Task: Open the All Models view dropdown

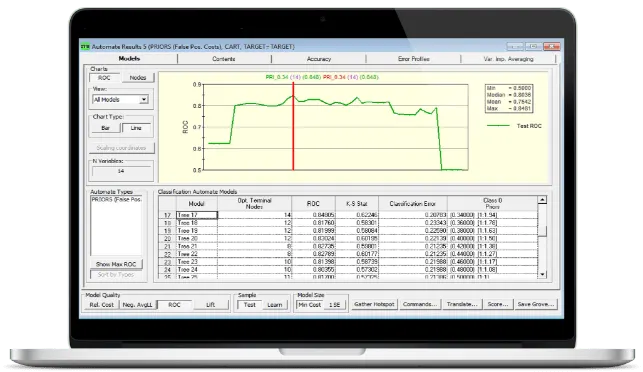Action: 120,100
